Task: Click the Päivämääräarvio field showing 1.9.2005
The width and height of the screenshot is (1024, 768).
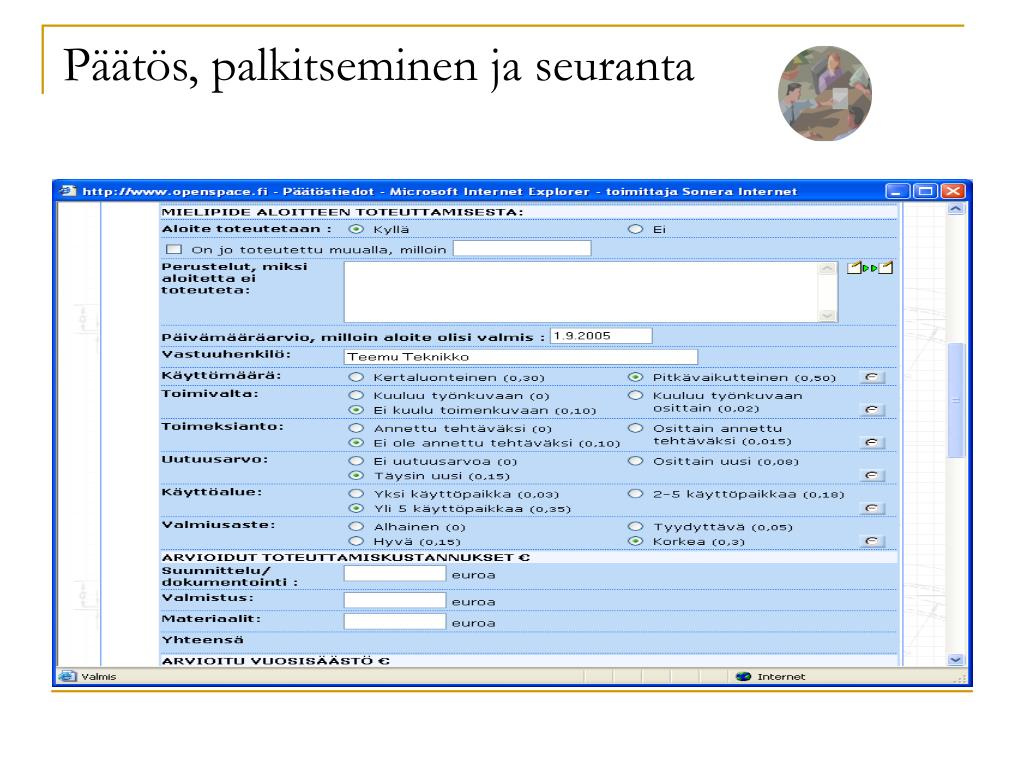Action: (601, 336)
